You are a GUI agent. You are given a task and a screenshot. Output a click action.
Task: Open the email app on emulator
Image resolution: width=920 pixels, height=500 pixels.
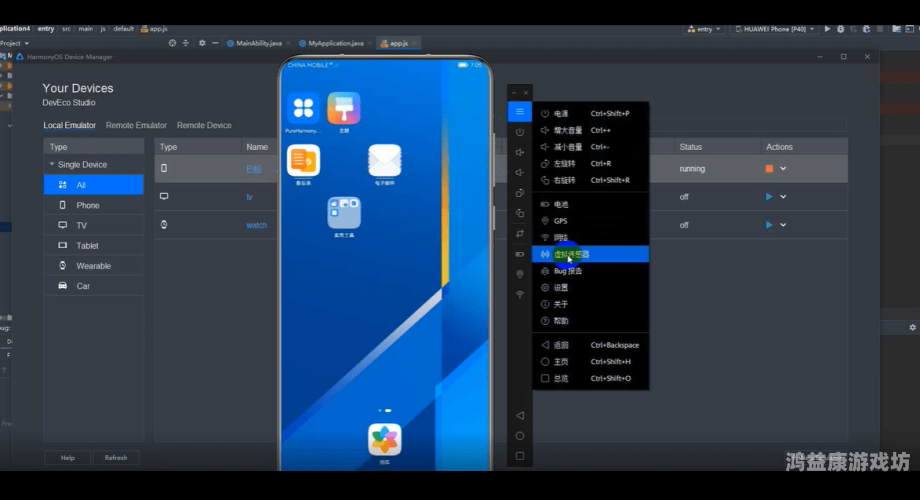click(384, 160)
